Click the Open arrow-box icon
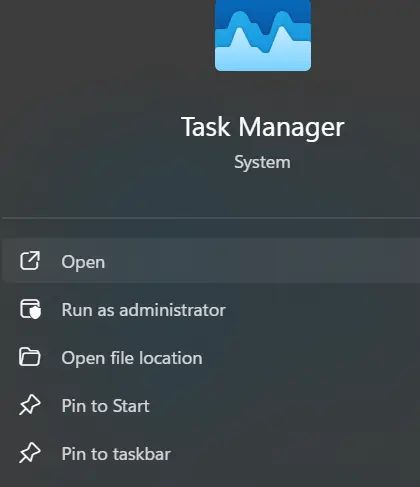 pyautogui.click(x=30, y=261)
